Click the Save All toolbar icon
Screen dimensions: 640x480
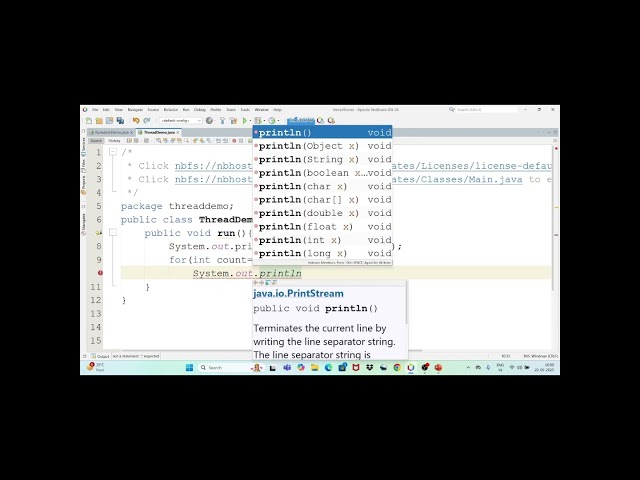120,121
